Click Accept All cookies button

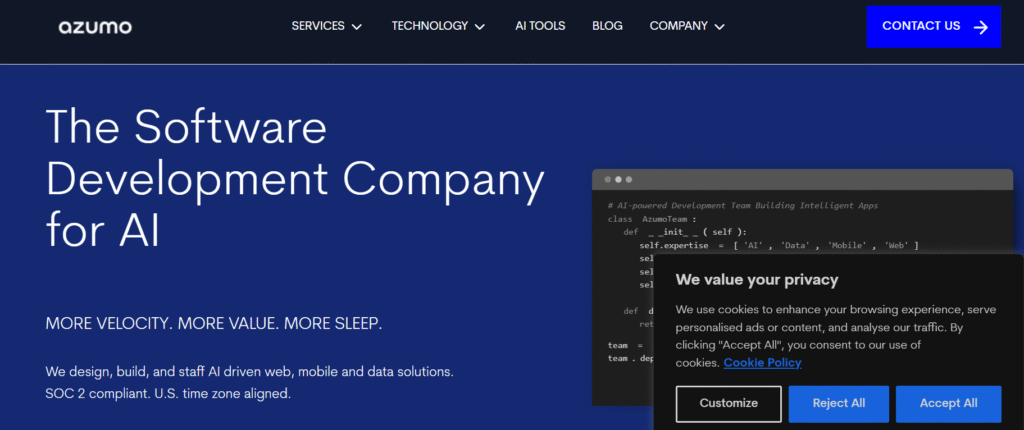(948, 403)
